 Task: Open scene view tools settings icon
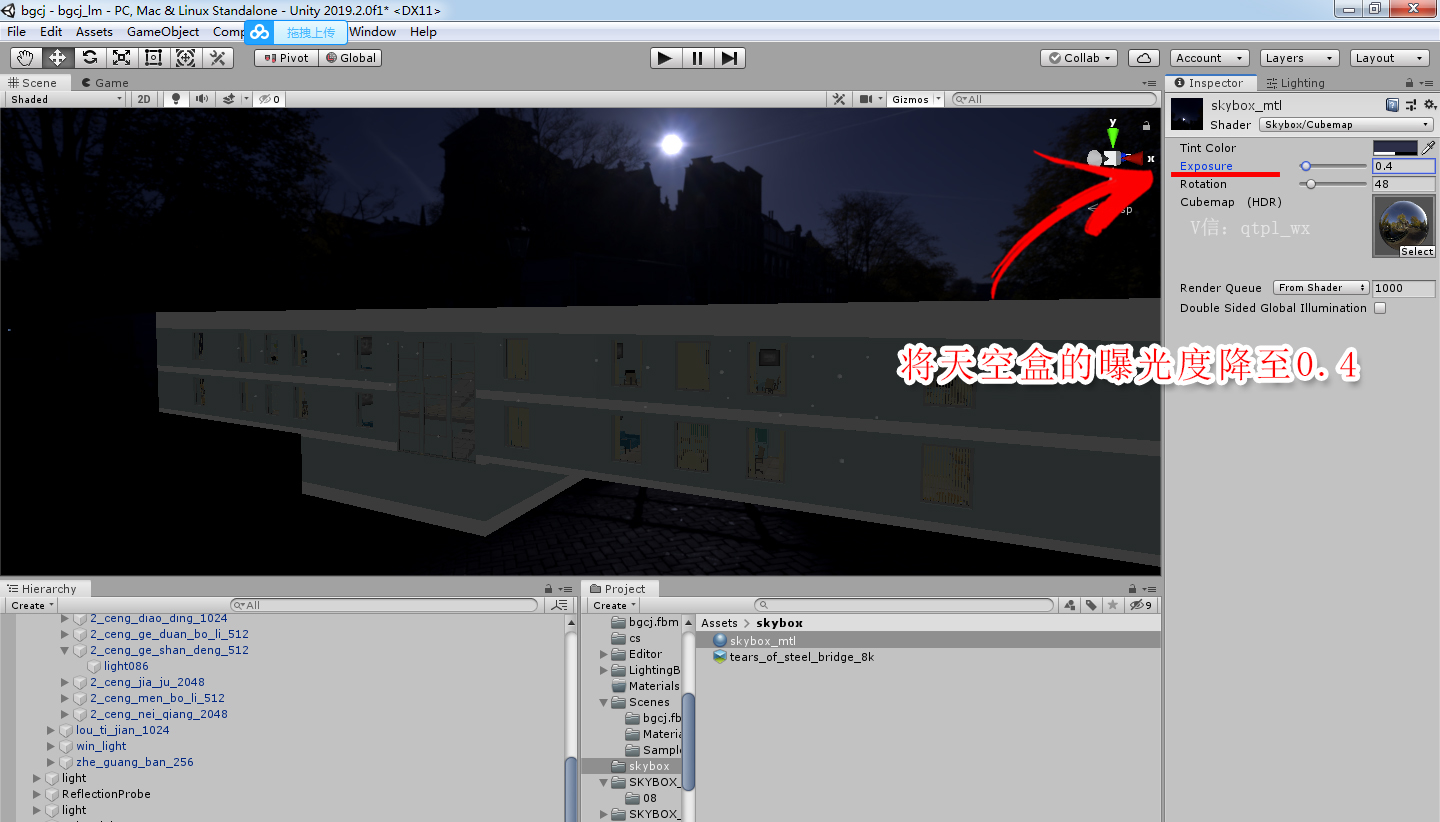[840, 99]
